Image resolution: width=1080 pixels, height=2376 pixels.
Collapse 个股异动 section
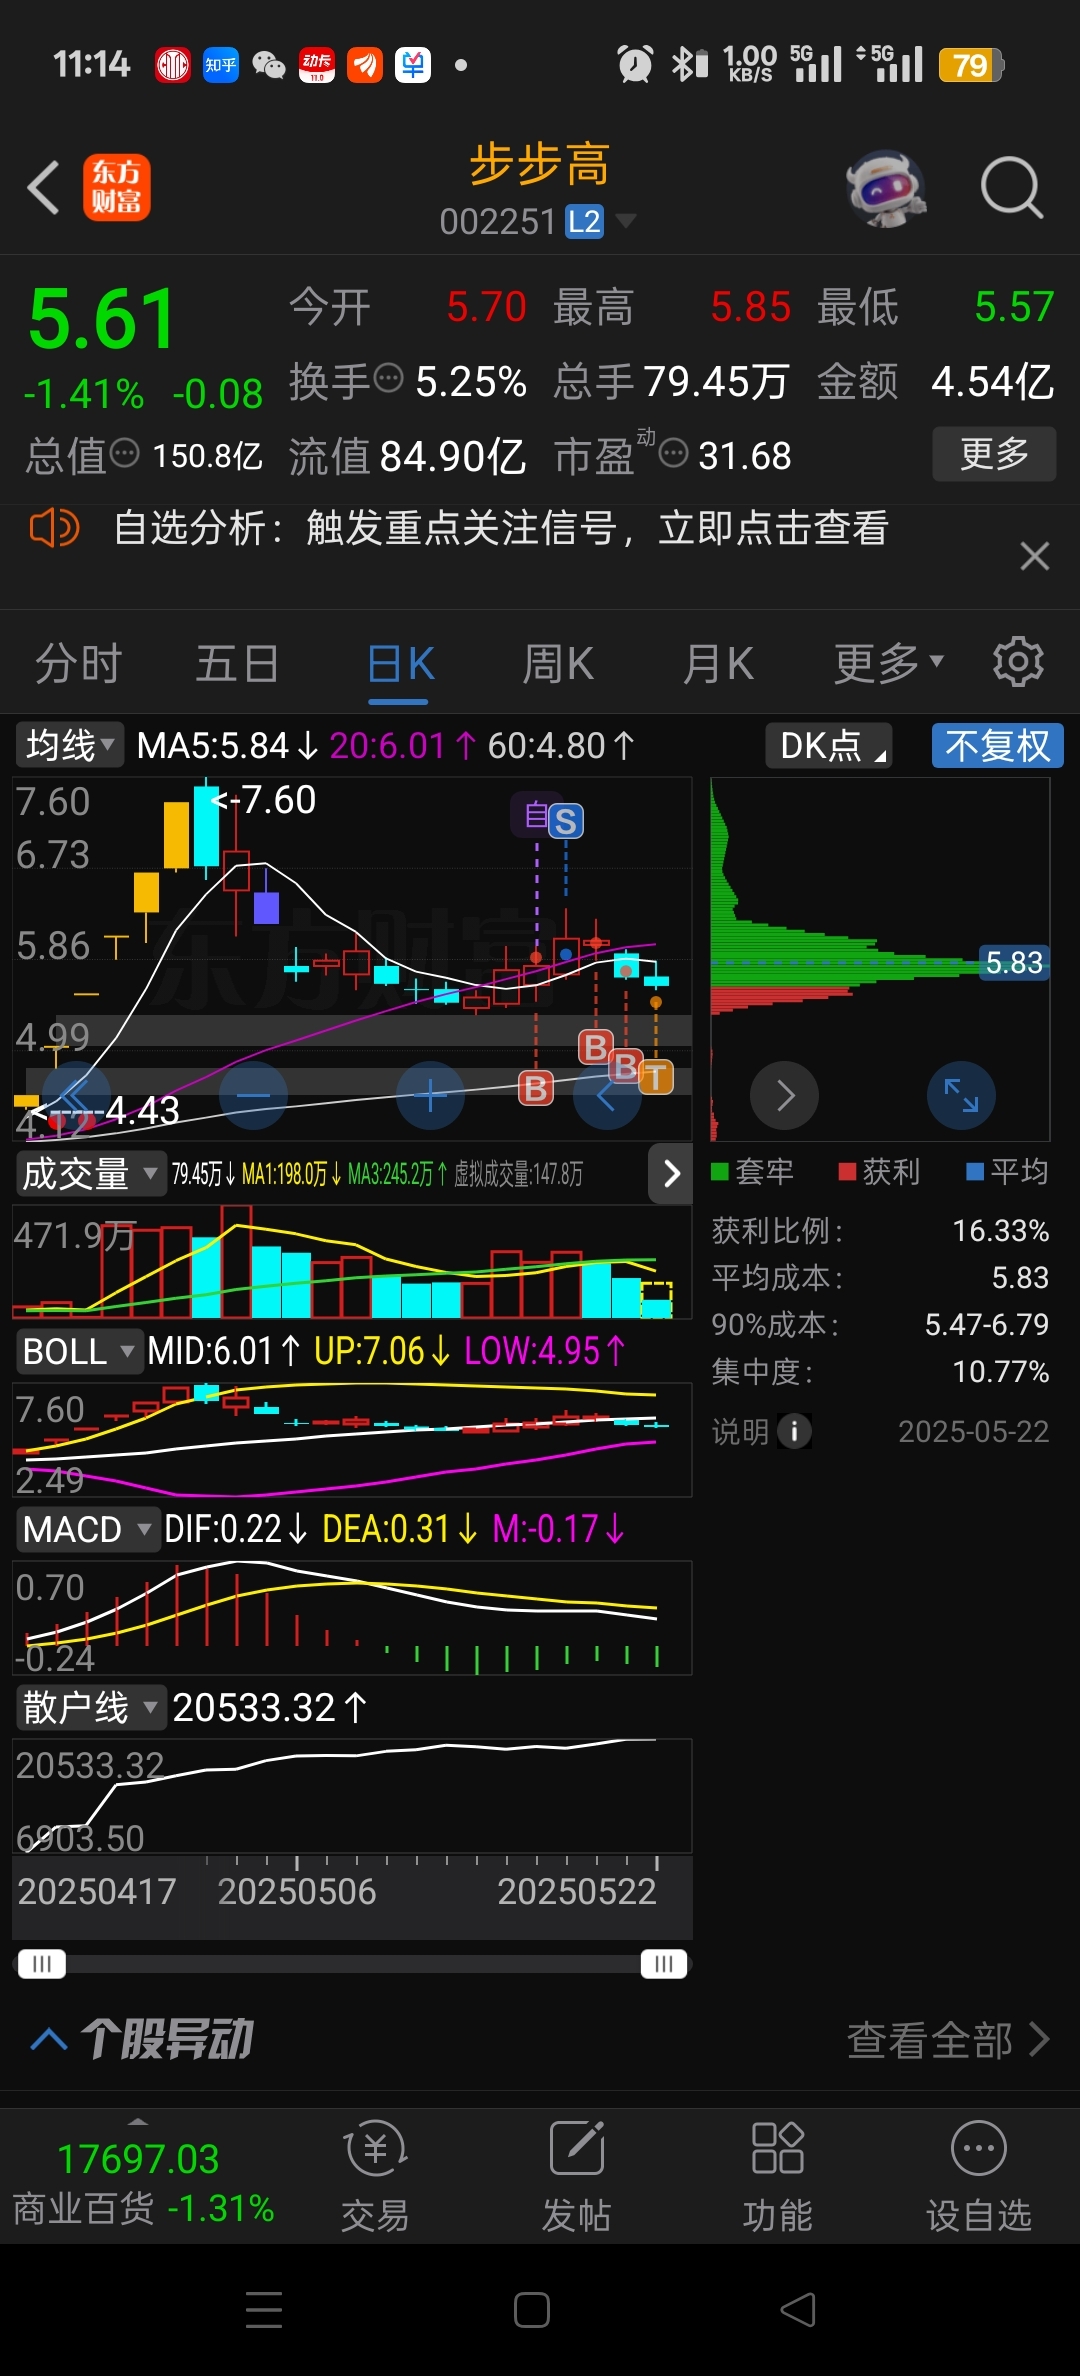coord(48,2039)
